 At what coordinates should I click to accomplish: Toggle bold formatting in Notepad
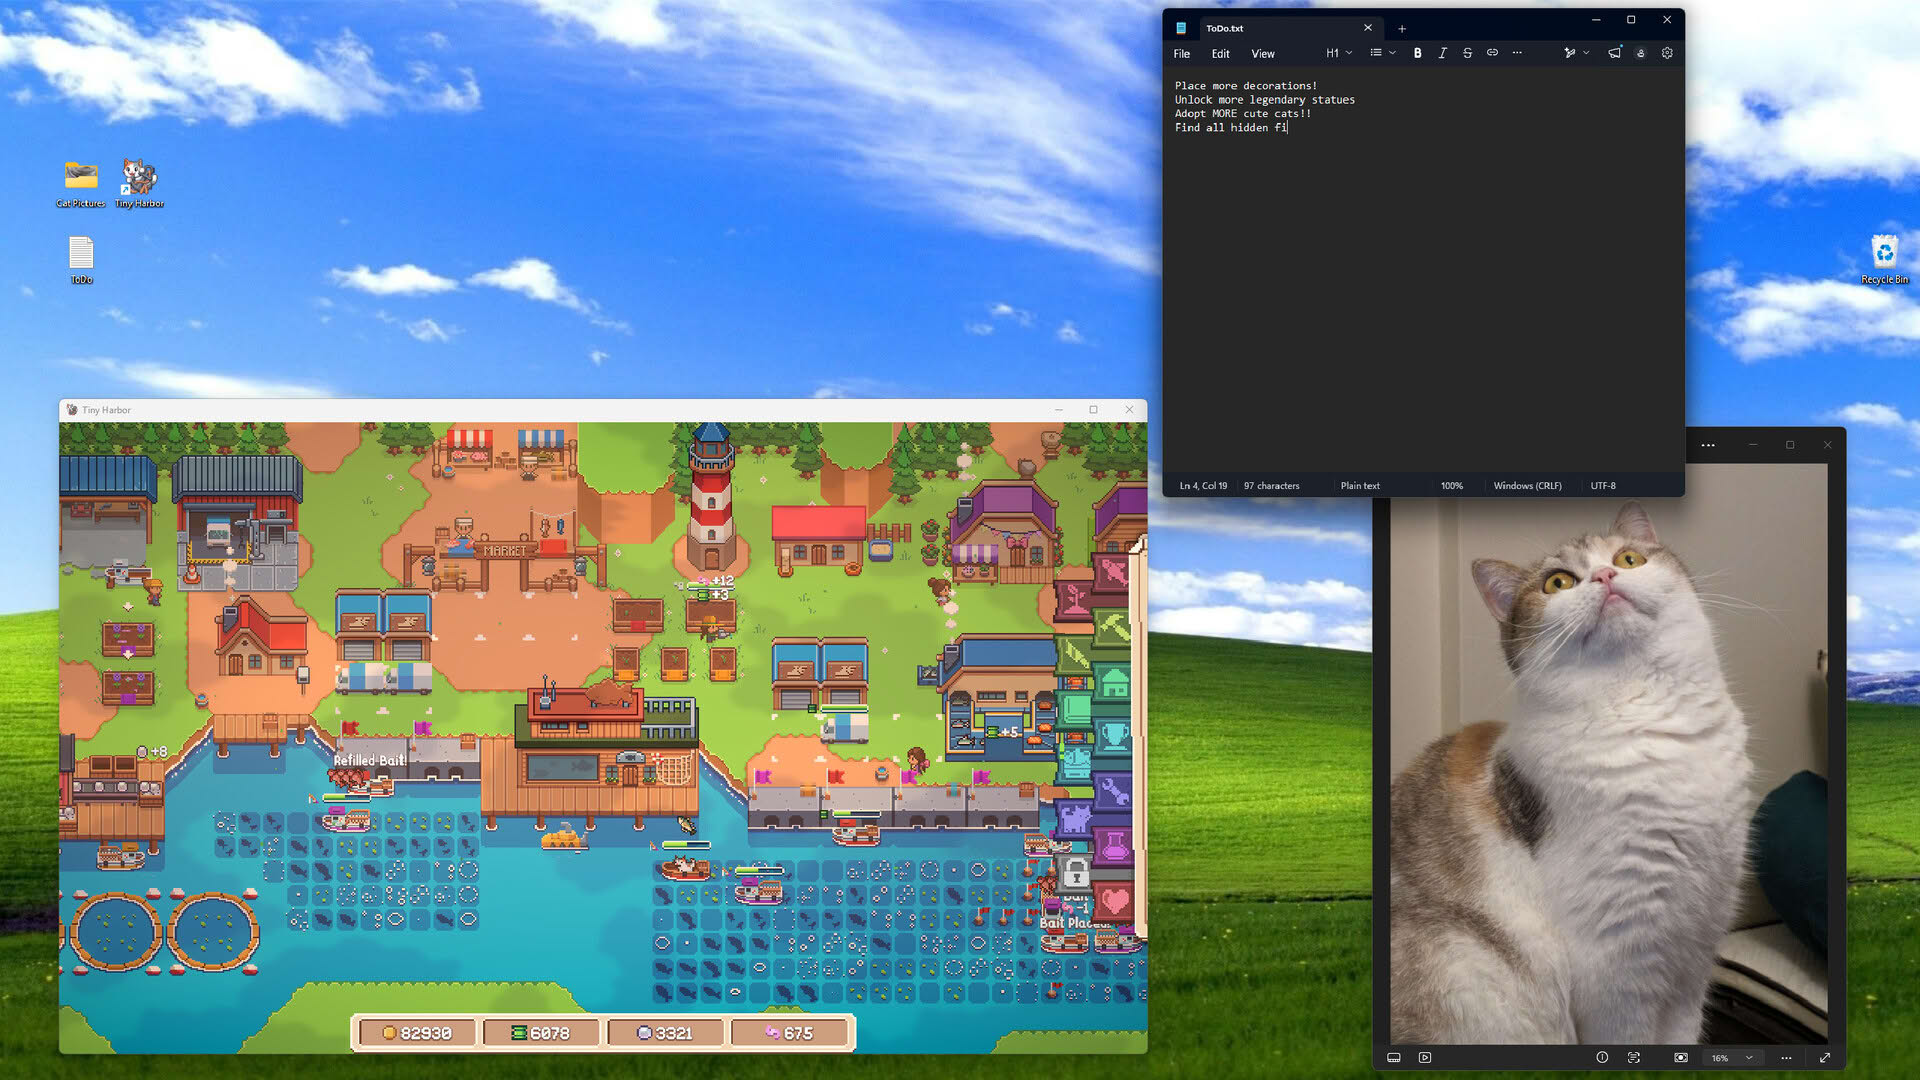1417,53
